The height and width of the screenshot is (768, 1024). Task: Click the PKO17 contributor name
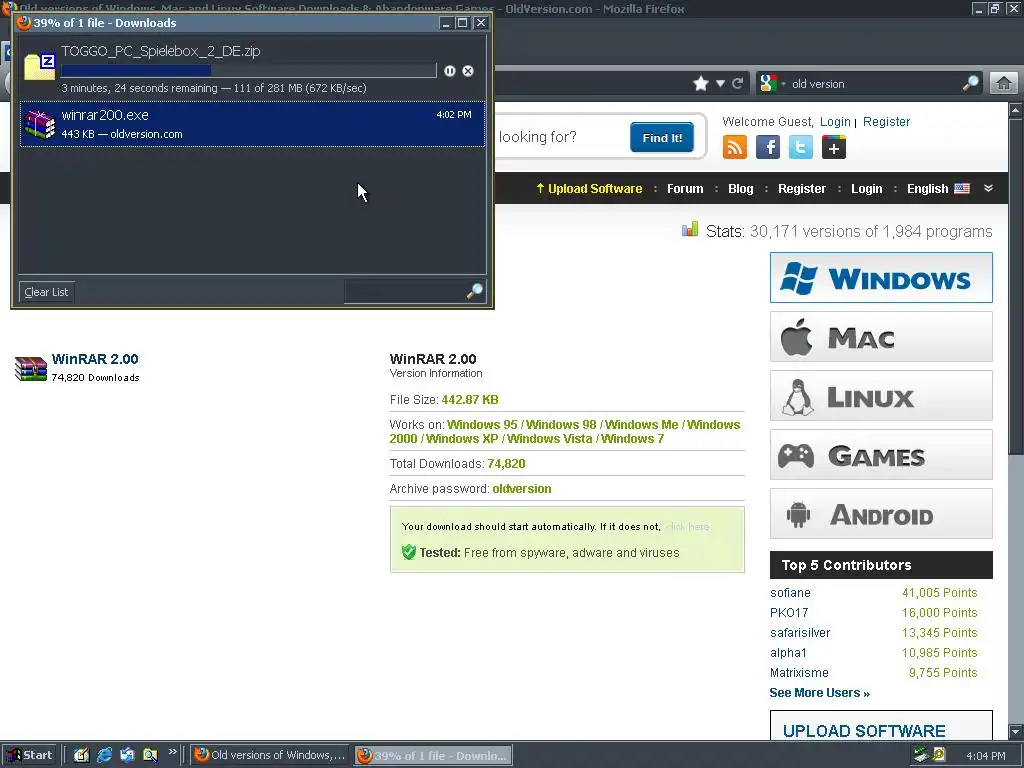pos(789,613)
